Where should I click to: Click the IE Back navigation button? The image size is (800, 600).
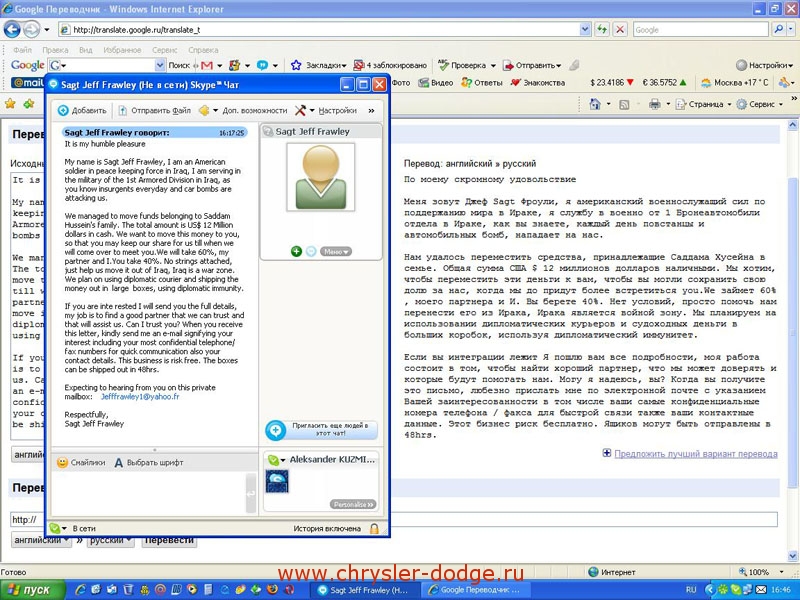12,30
